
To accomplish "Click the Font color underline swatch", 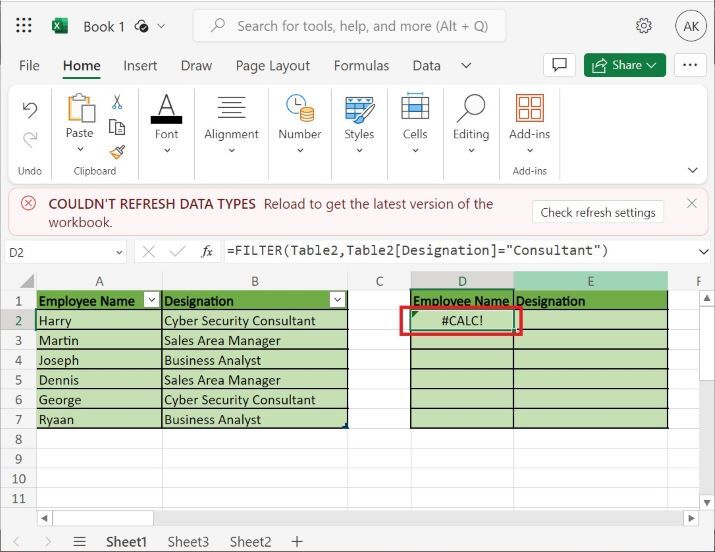I will 166,118.
